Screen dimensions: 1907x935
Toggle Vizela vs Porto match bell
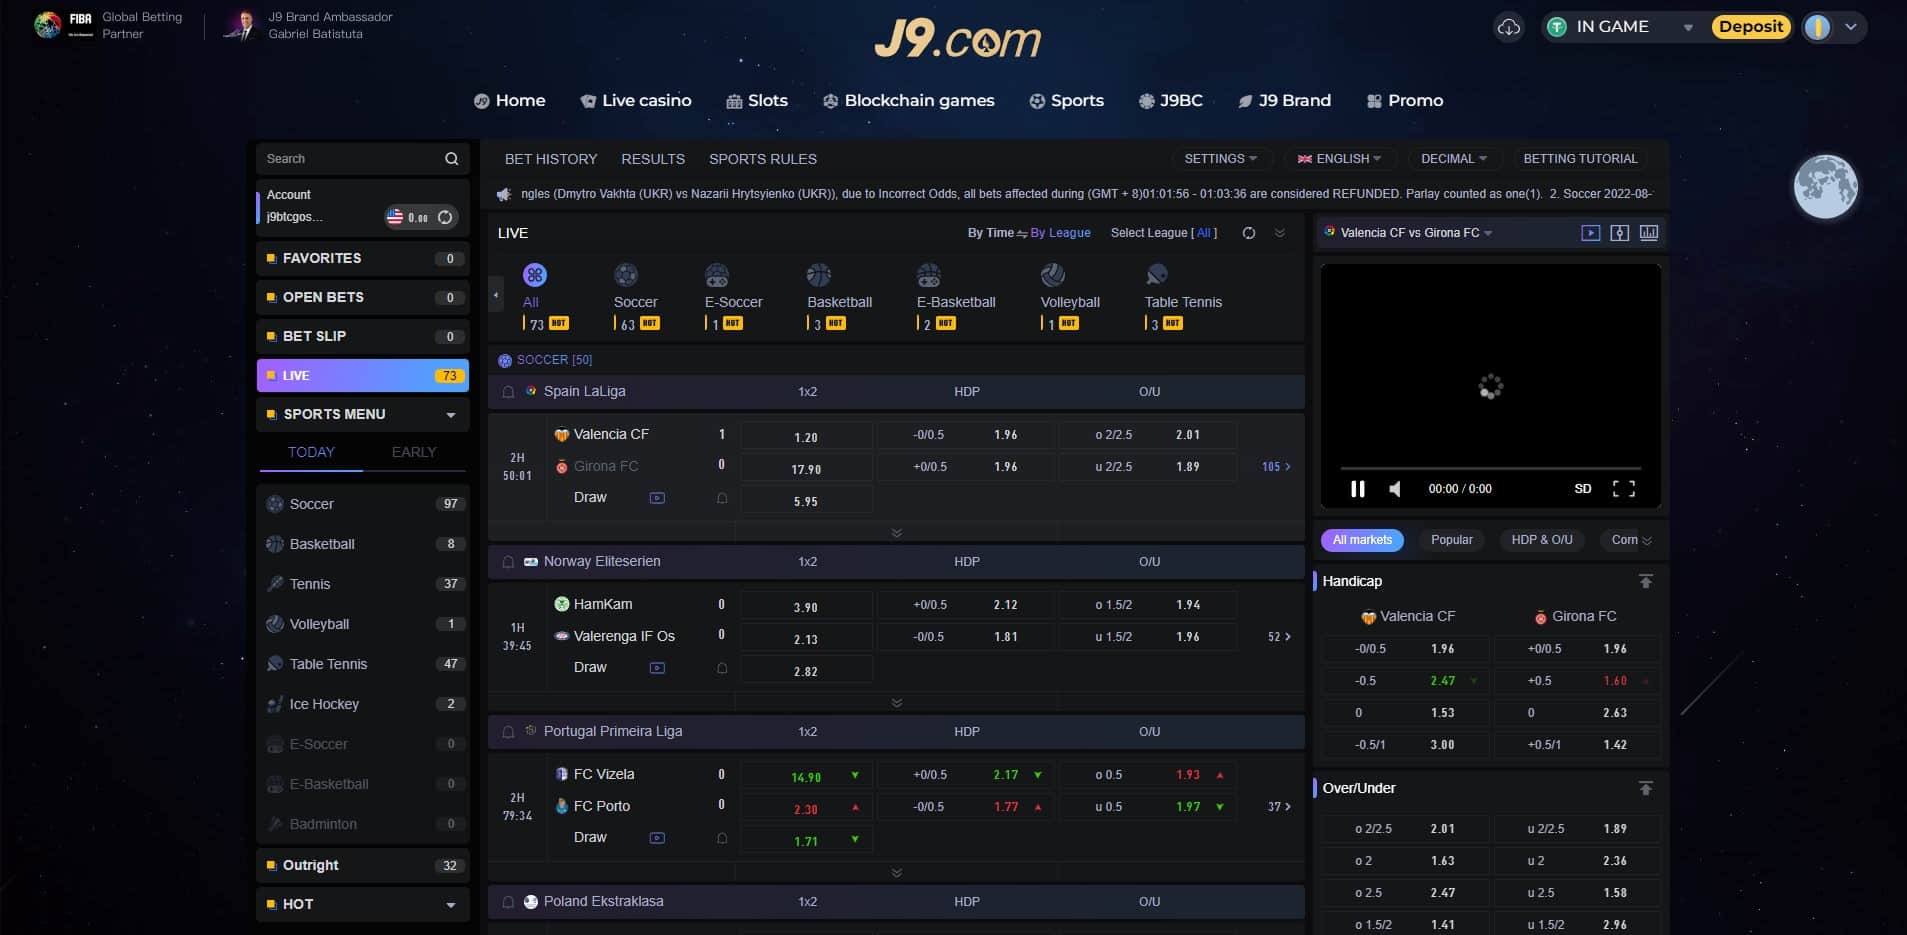click(722, 838)
